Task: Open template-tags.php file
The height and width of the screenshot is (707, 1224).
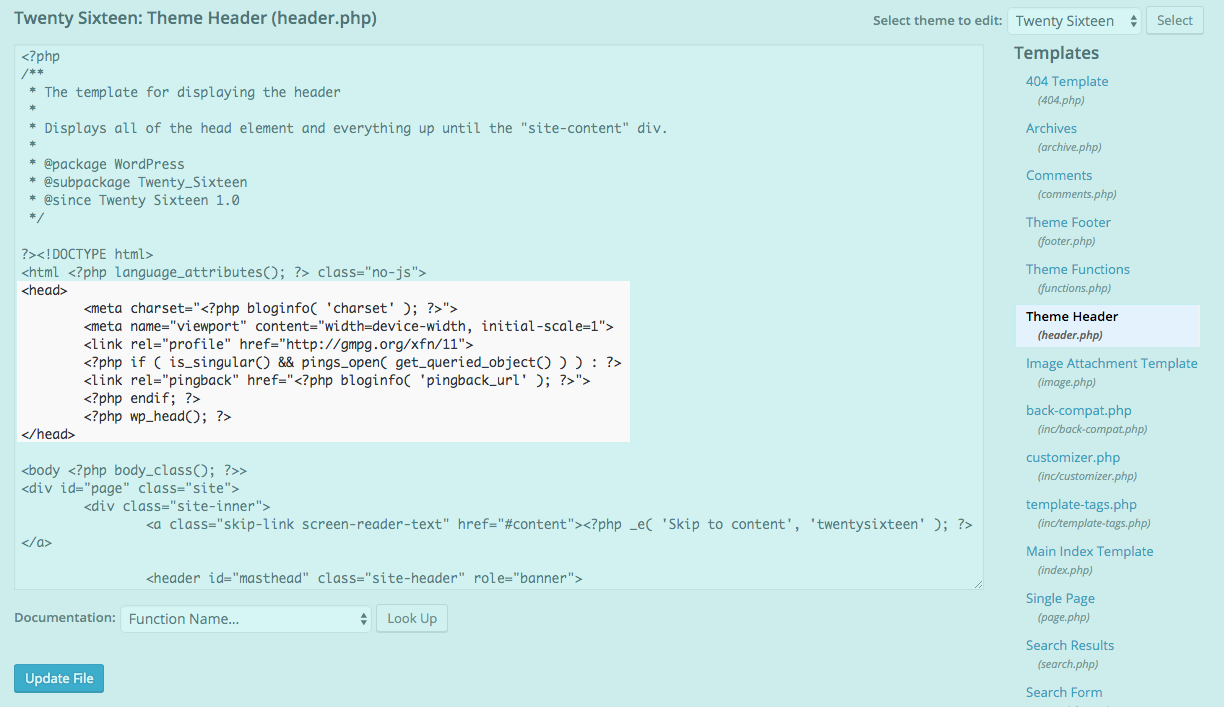Action: [1081, 505]
